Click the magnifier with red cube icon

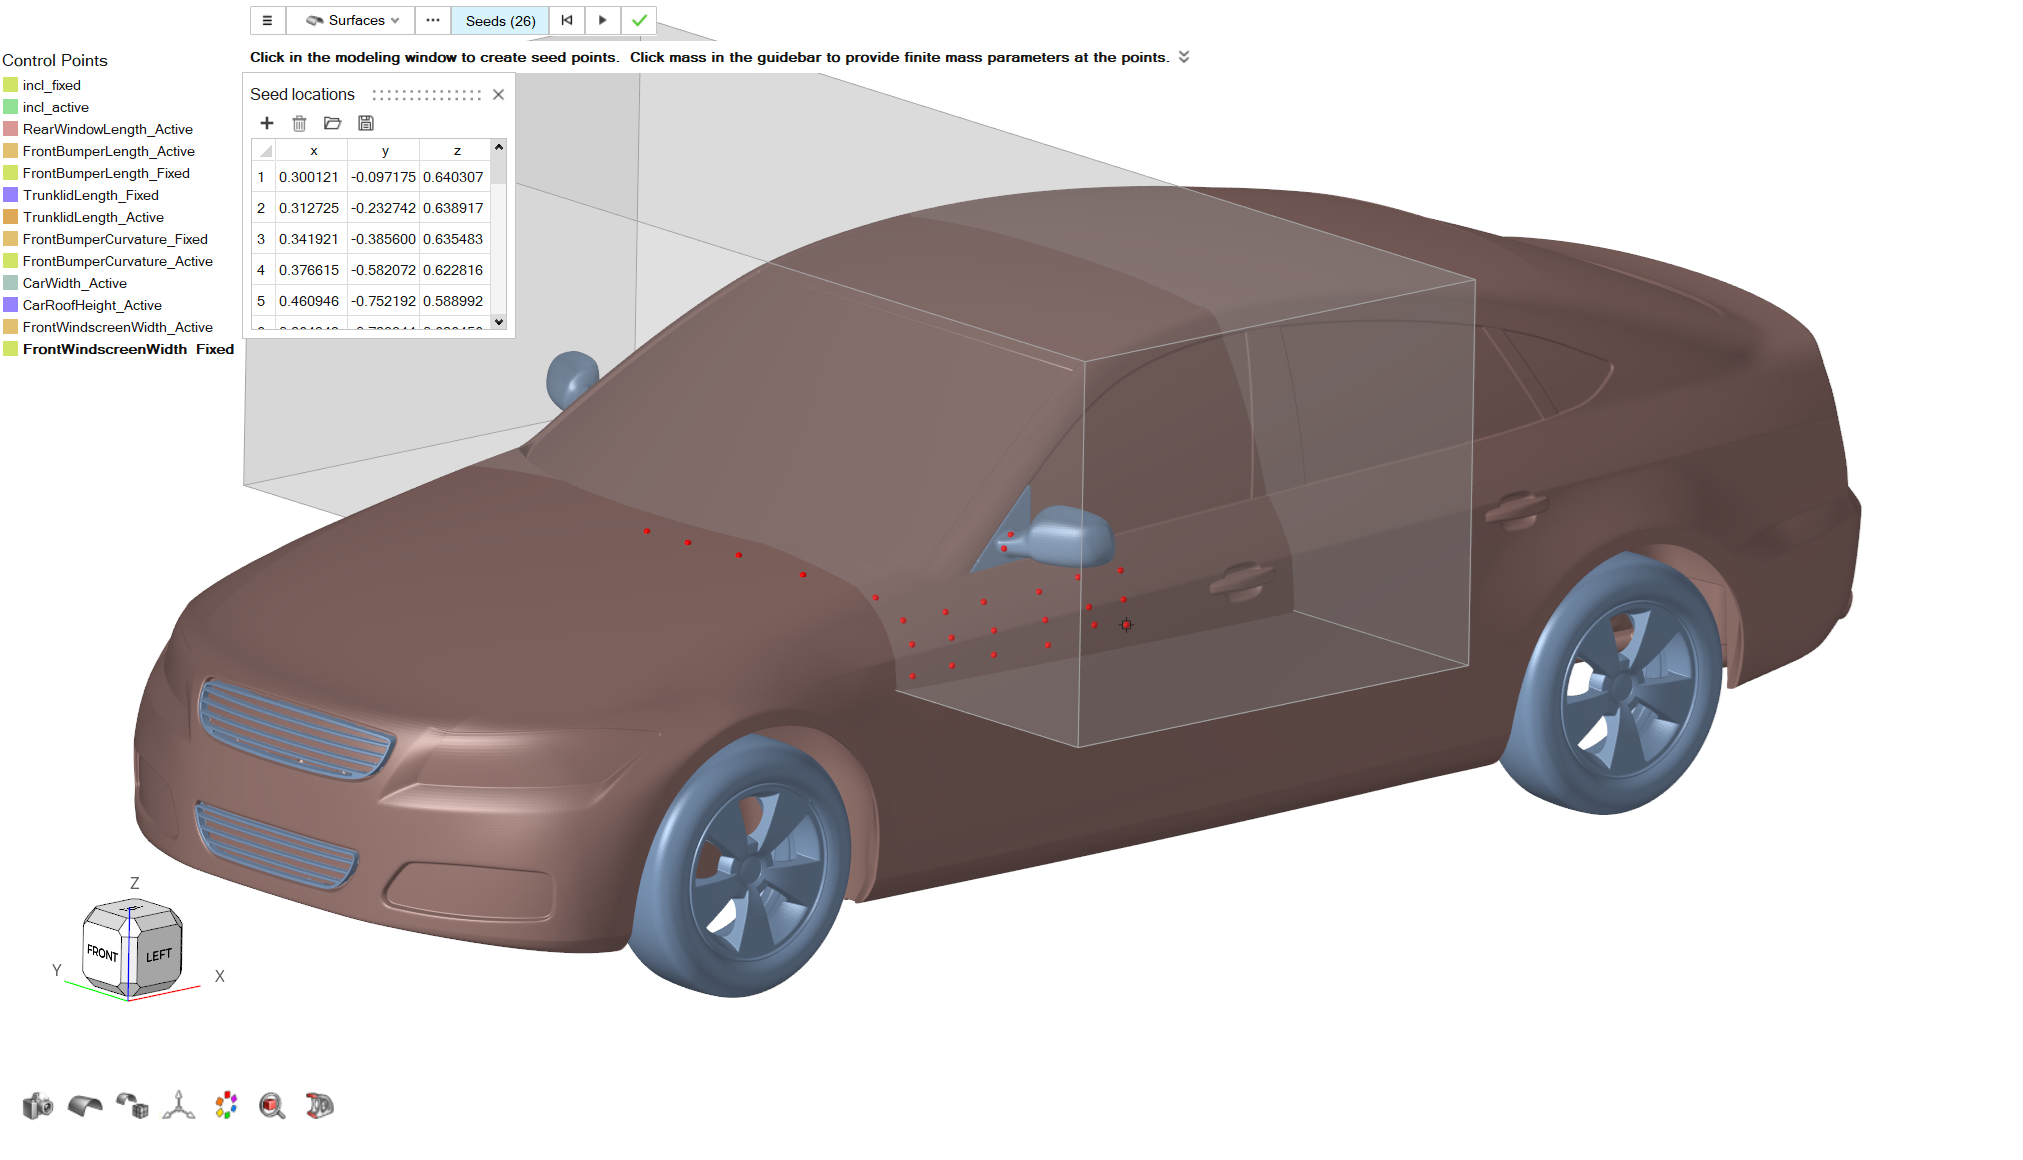tap(272, 1106)
